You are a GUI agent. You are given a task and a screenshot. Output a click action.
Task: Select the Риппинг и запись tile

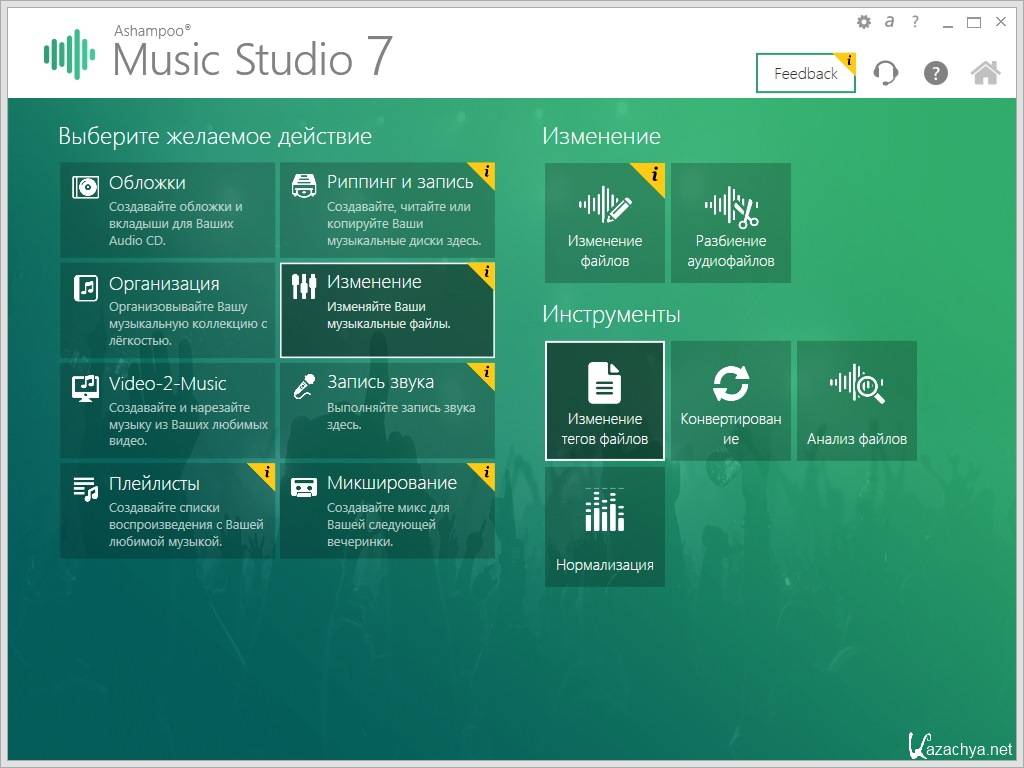pyautogui.click(x=387, y=210)
